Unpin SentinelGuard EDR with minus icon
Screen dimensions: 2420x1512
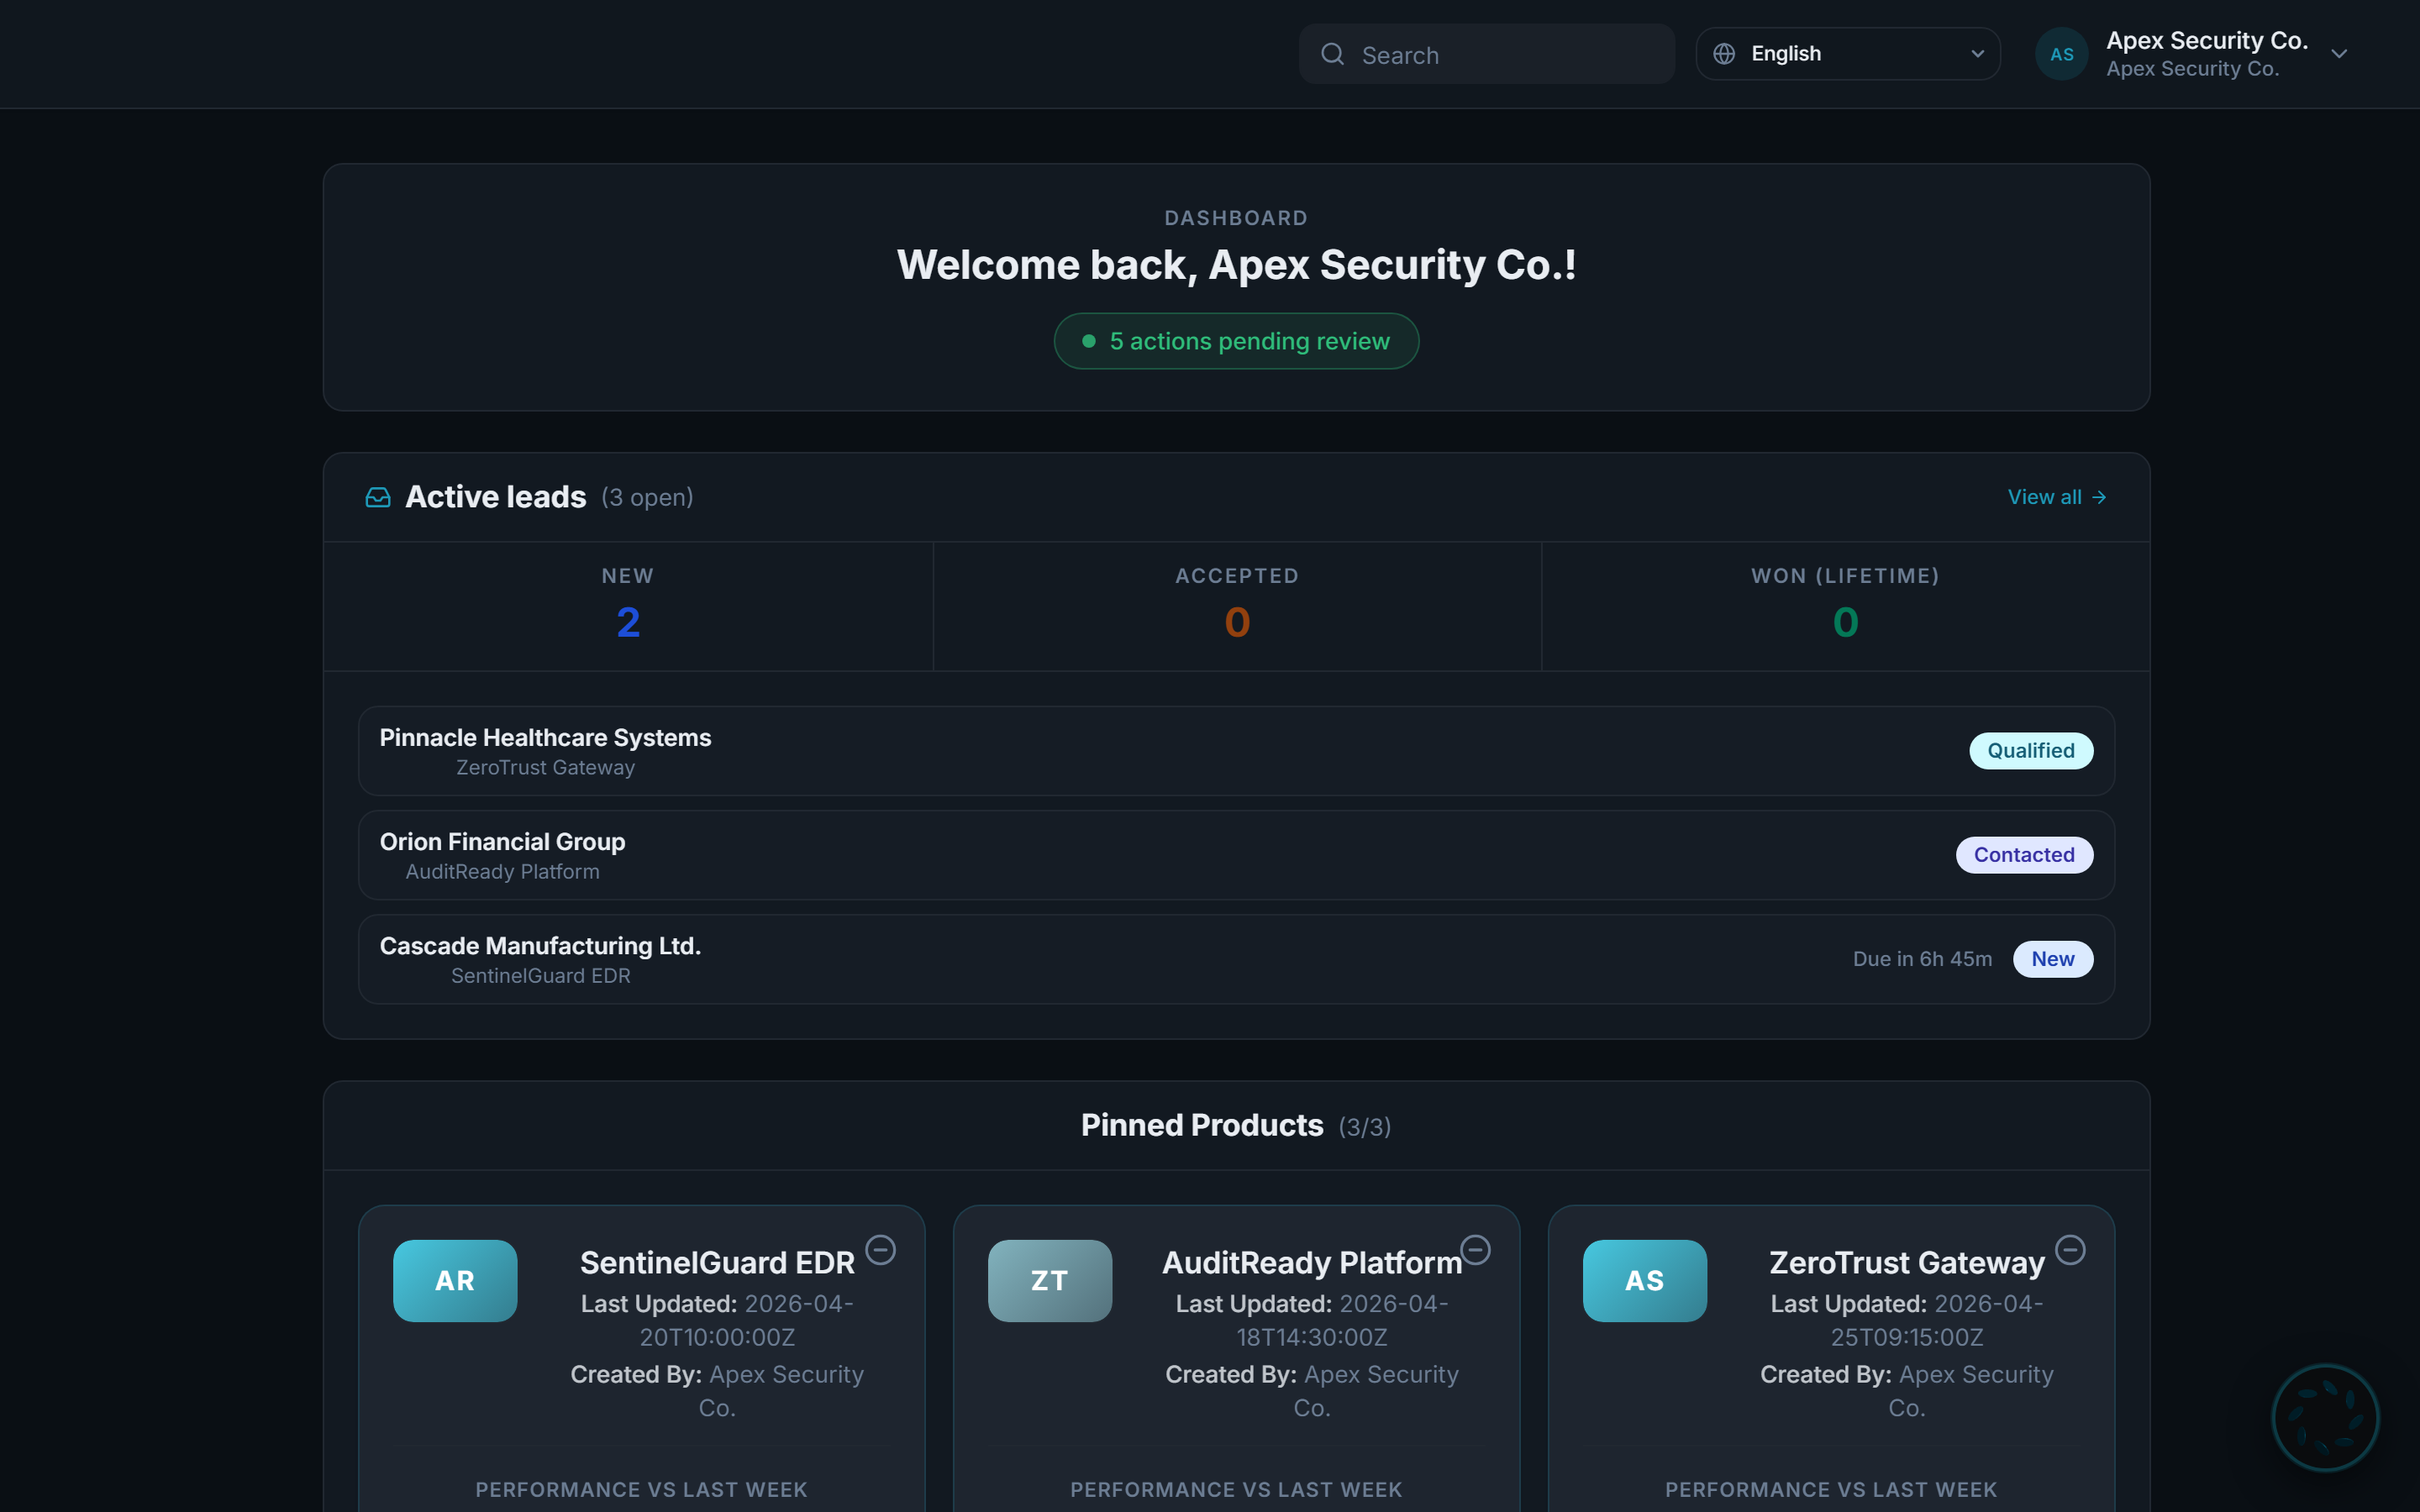point(880,1249)
